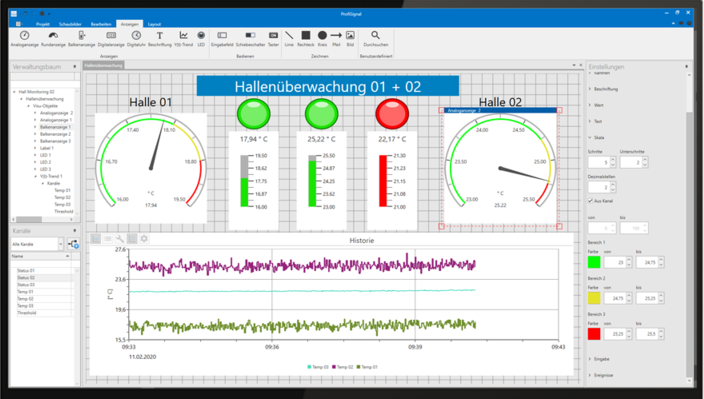Click the red LED indicator
This screenshot has height=399, width=704.
(x=392, y=114)
